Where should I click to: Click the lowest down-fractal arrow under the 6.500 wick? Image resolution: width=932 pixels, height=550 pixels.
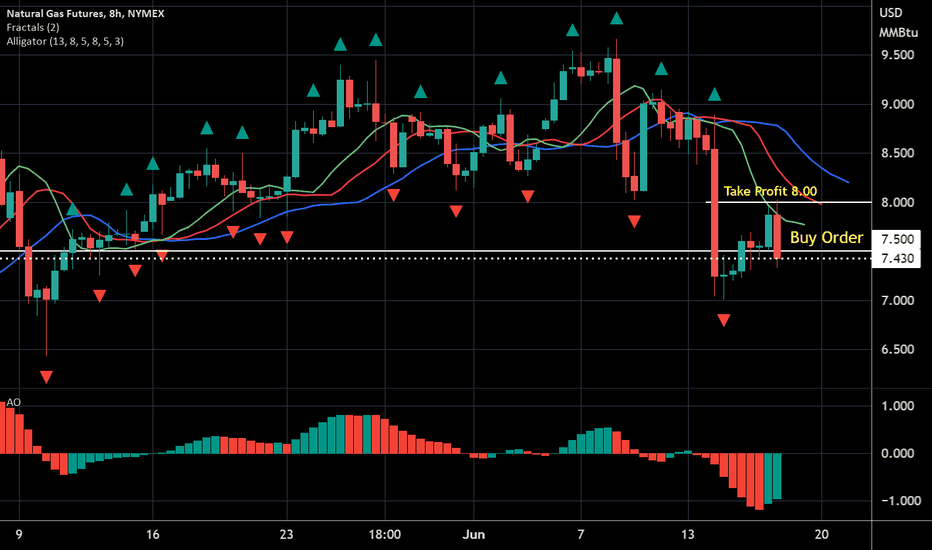(x=46, y=376)
